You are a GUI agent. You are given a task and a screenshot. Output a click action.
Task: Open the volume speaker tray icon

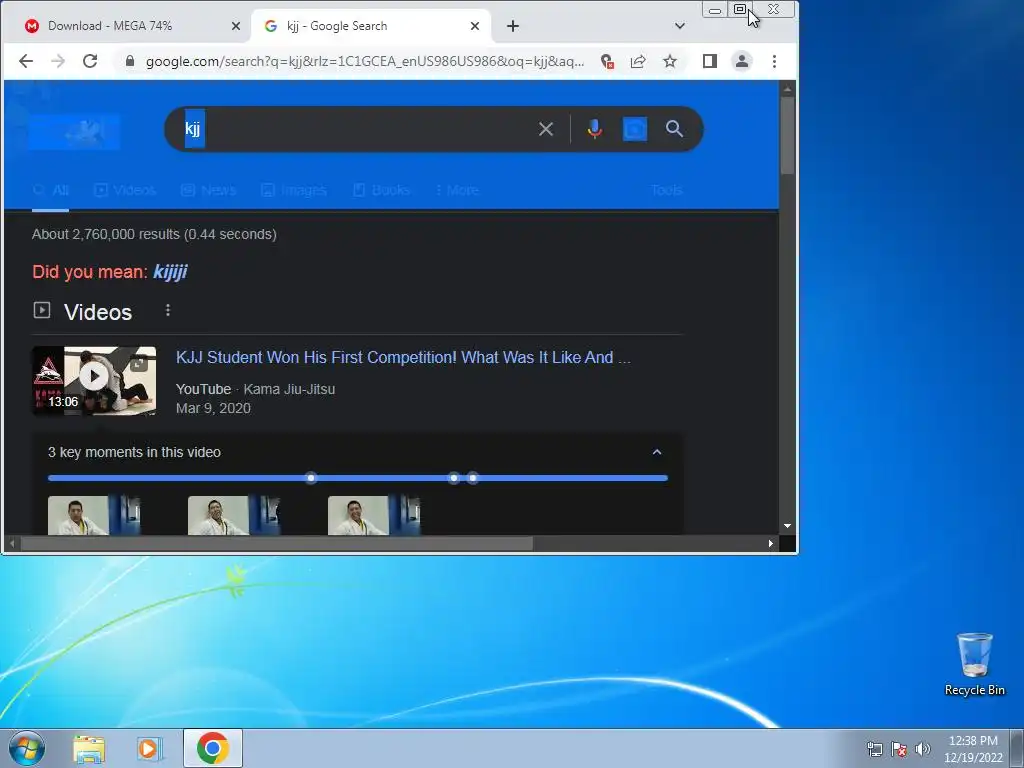tap(923, 749)
